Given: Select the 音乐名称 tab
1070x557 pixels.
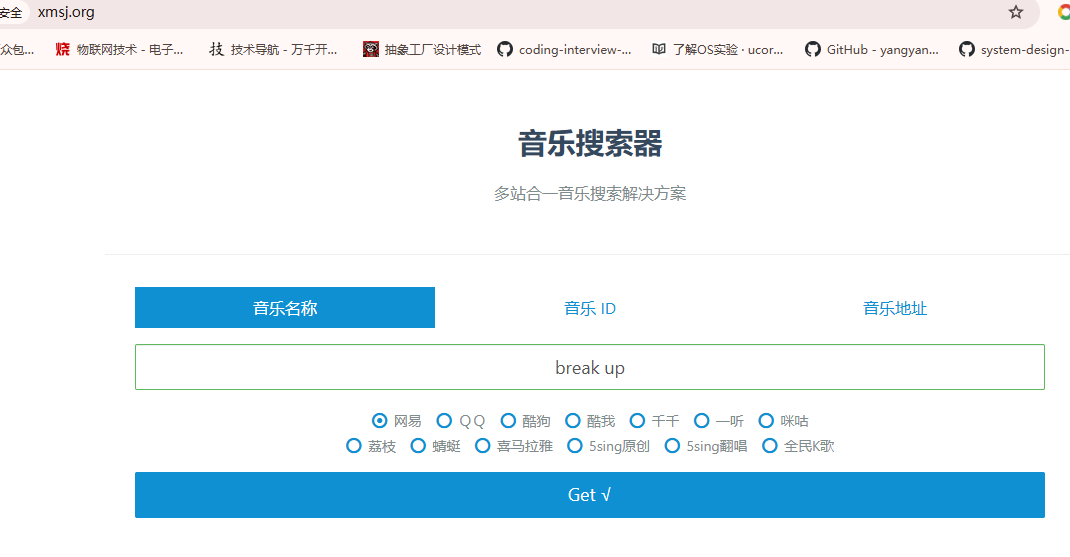Looking at the screenshot, I should point(285,308).
